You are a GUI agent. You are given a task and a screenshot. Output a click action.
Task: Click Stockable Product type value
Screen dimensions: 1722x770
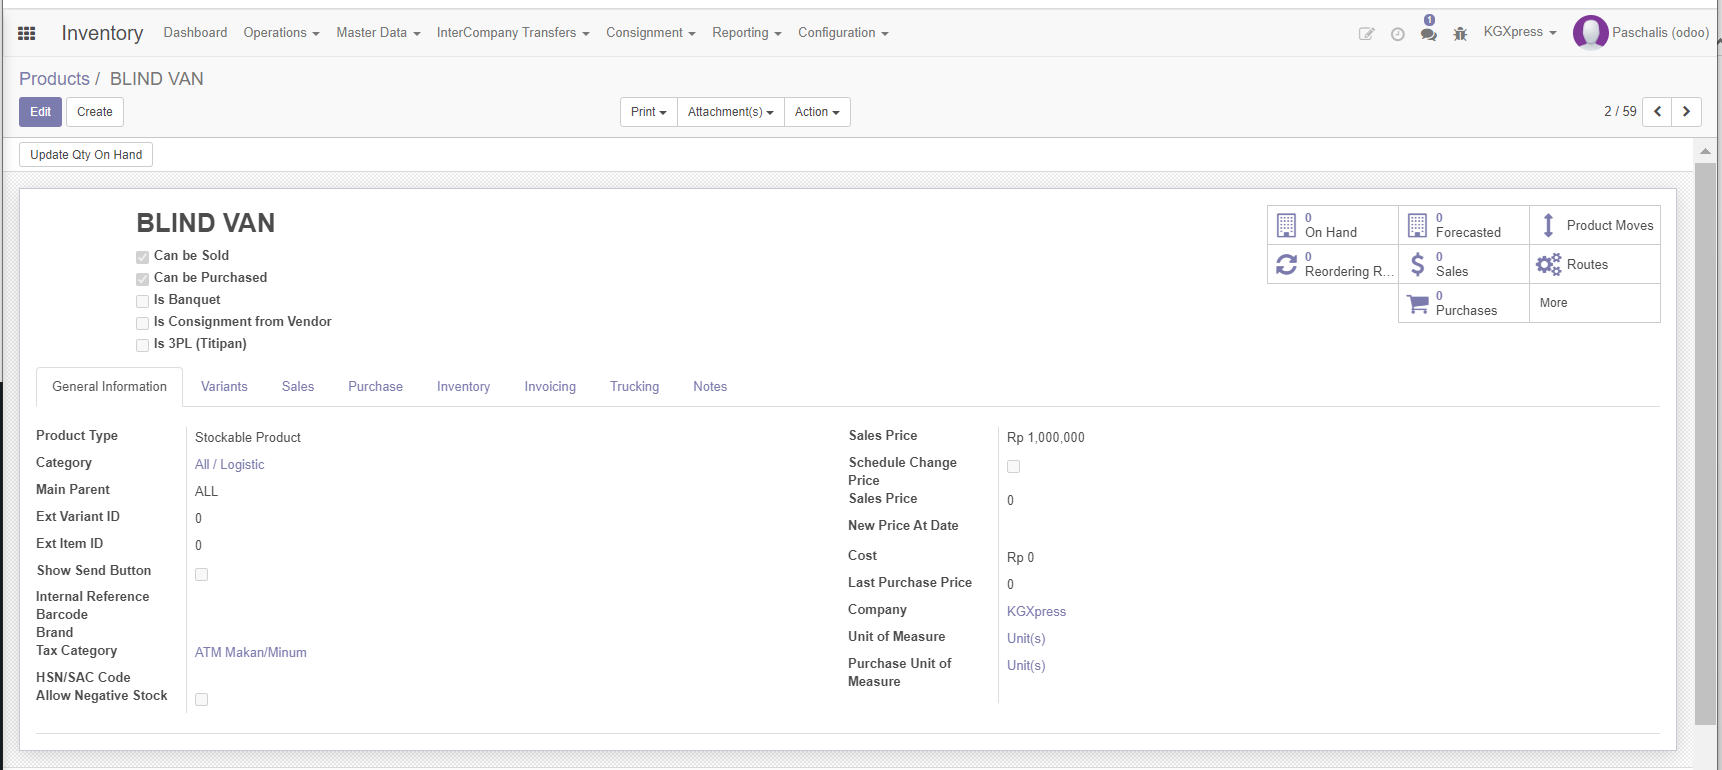click(248, 438)
